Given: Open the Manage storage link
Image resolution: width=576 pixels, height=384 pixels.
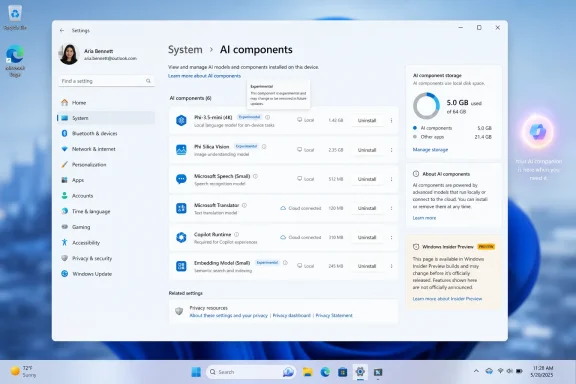Looking at the screenshot, I should pyautogui.click(x=430, y=150).
